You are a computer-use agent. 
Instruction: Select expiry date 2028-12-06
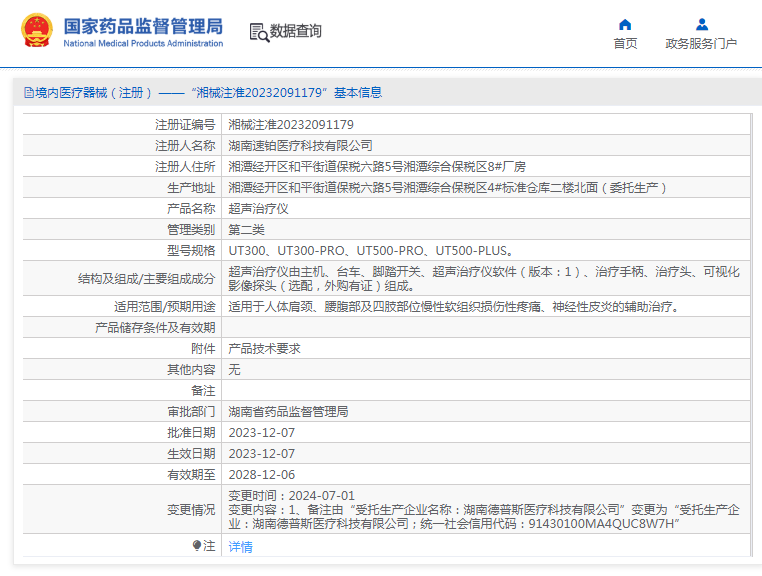coord(261,474)
